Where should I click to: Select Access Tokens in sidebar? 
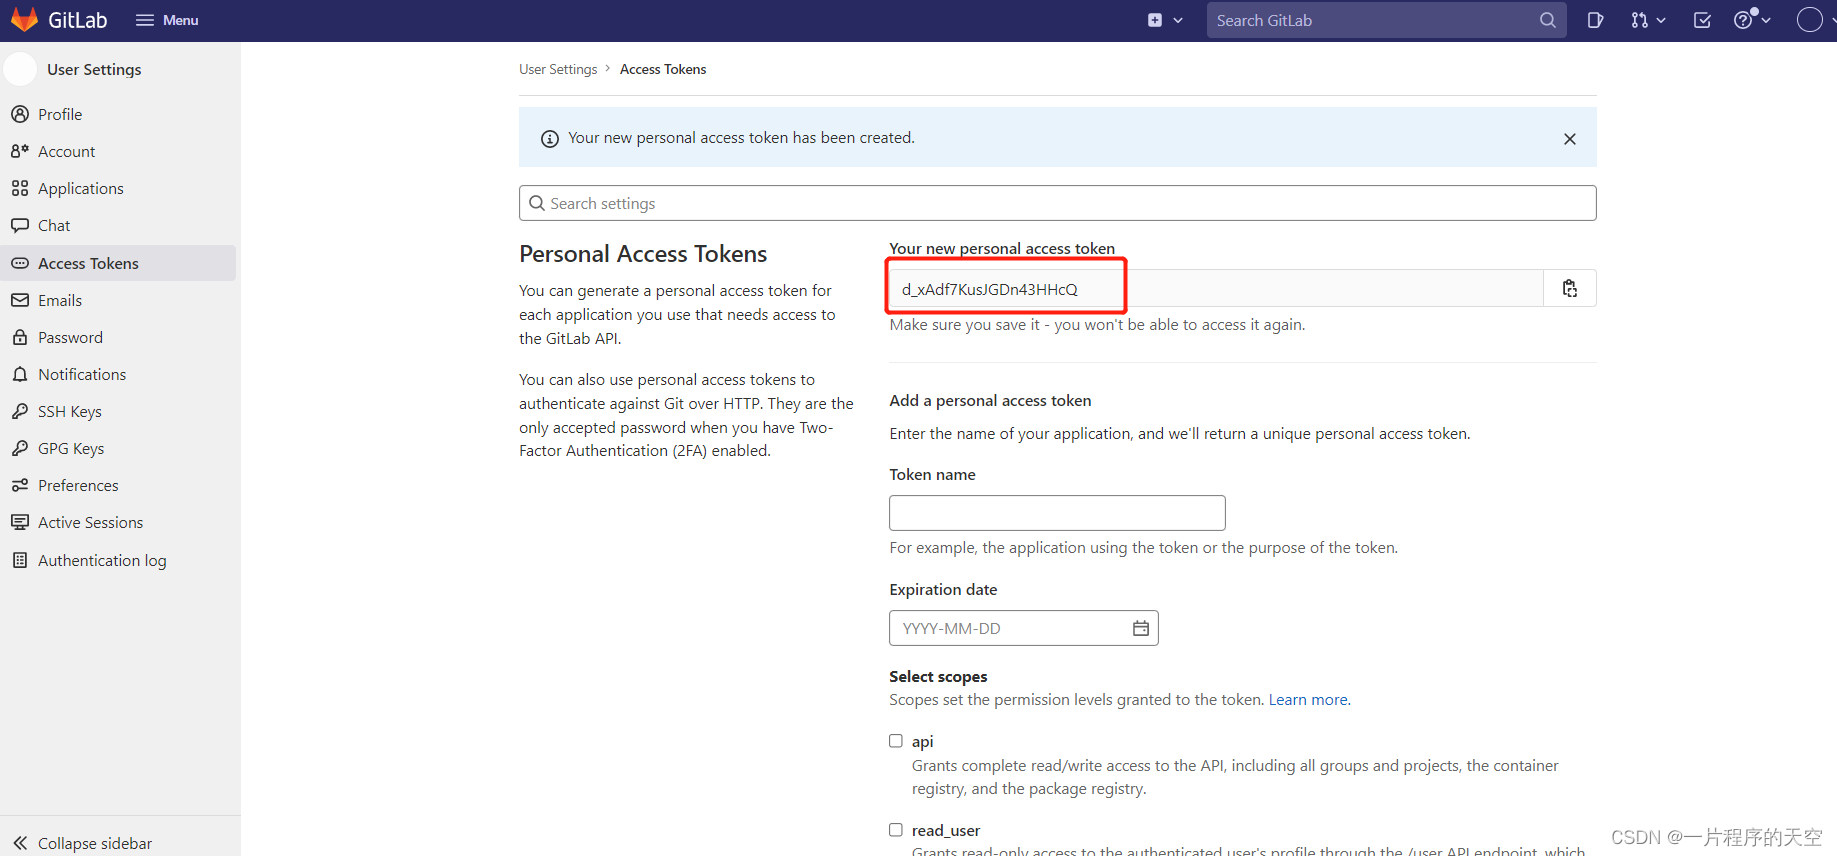118,263
